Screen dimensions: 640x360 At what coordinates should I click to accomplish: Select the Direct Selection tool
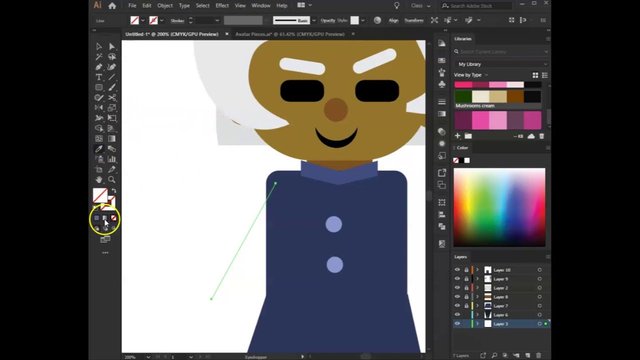[x=112, y=47]
